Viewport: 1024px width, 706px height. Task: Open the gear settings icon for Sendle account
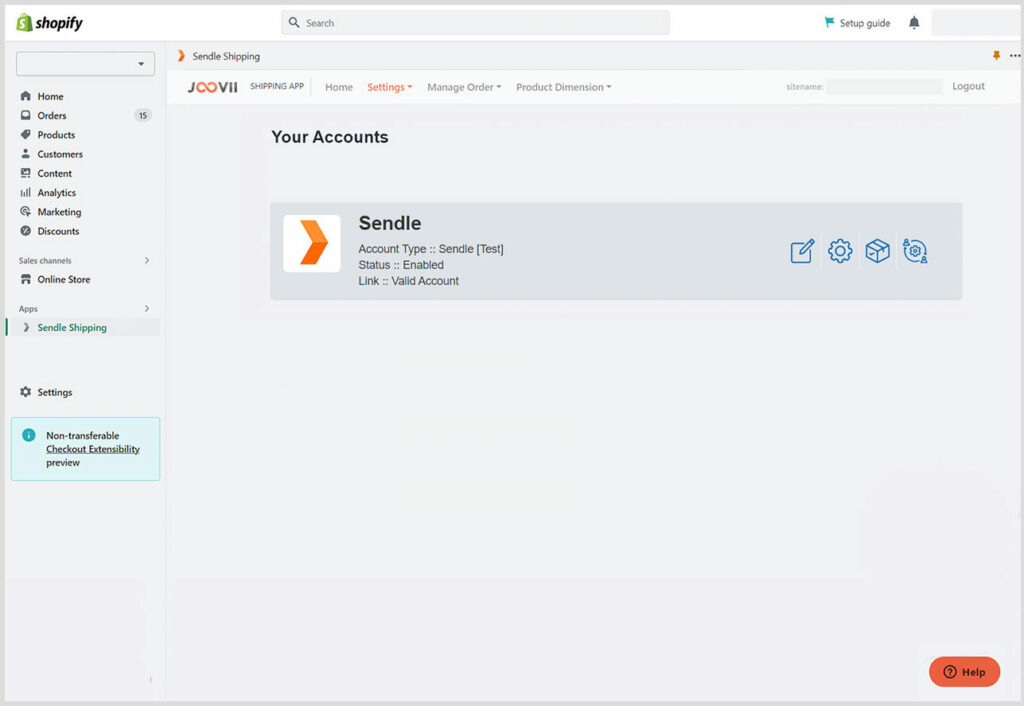point(840,251)
